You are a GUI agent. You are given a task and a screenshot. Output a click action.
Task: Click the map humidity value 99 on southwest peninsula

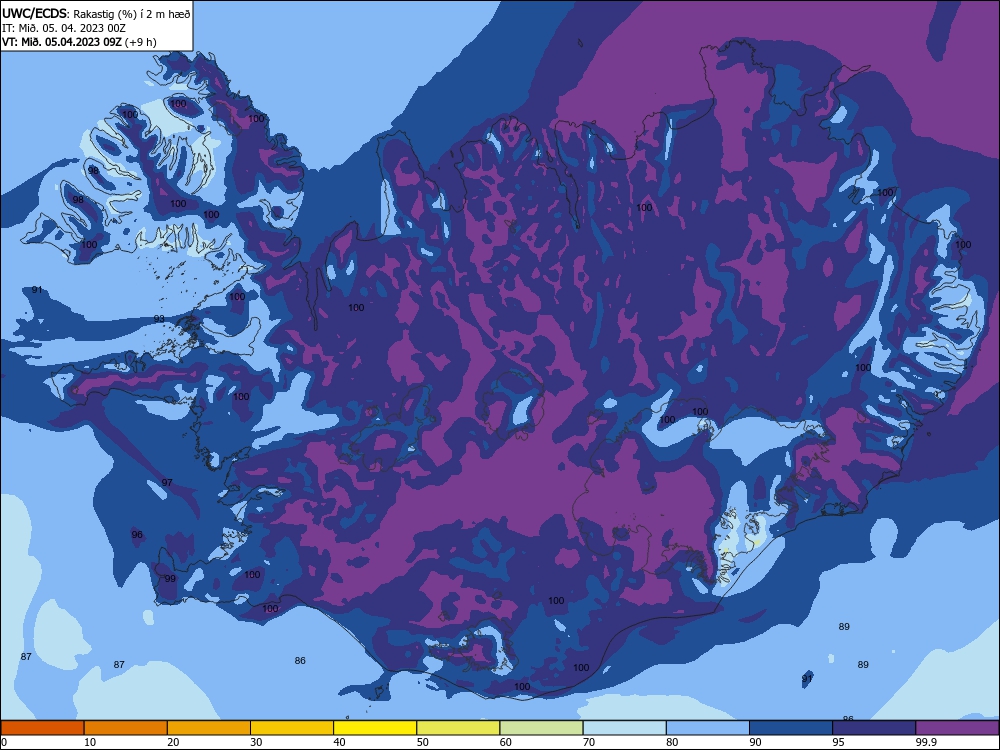[170, 579]
